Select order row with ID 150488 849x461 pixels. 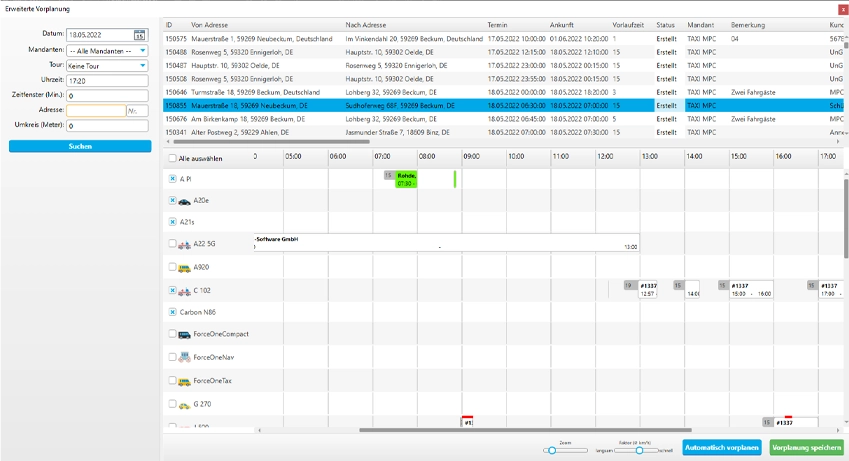coord(503,52)
